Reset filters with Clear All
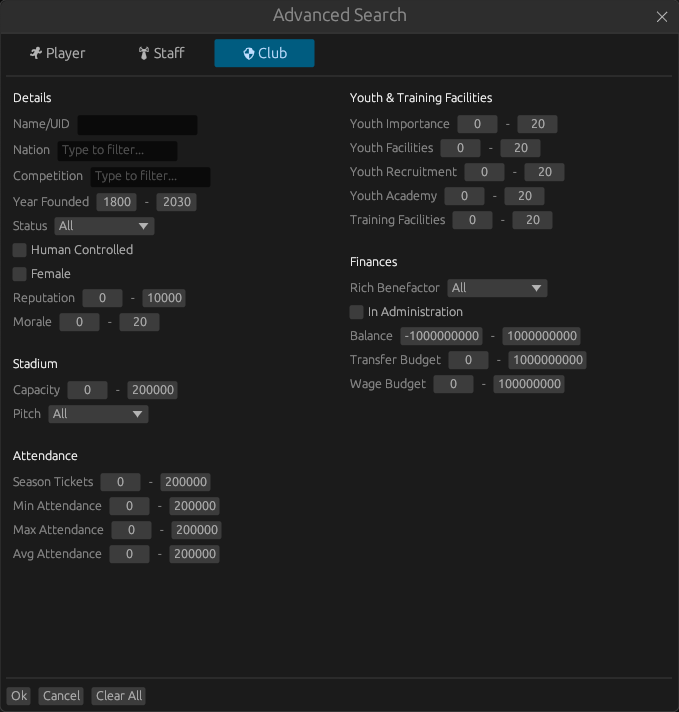 (x=119, y=696)
